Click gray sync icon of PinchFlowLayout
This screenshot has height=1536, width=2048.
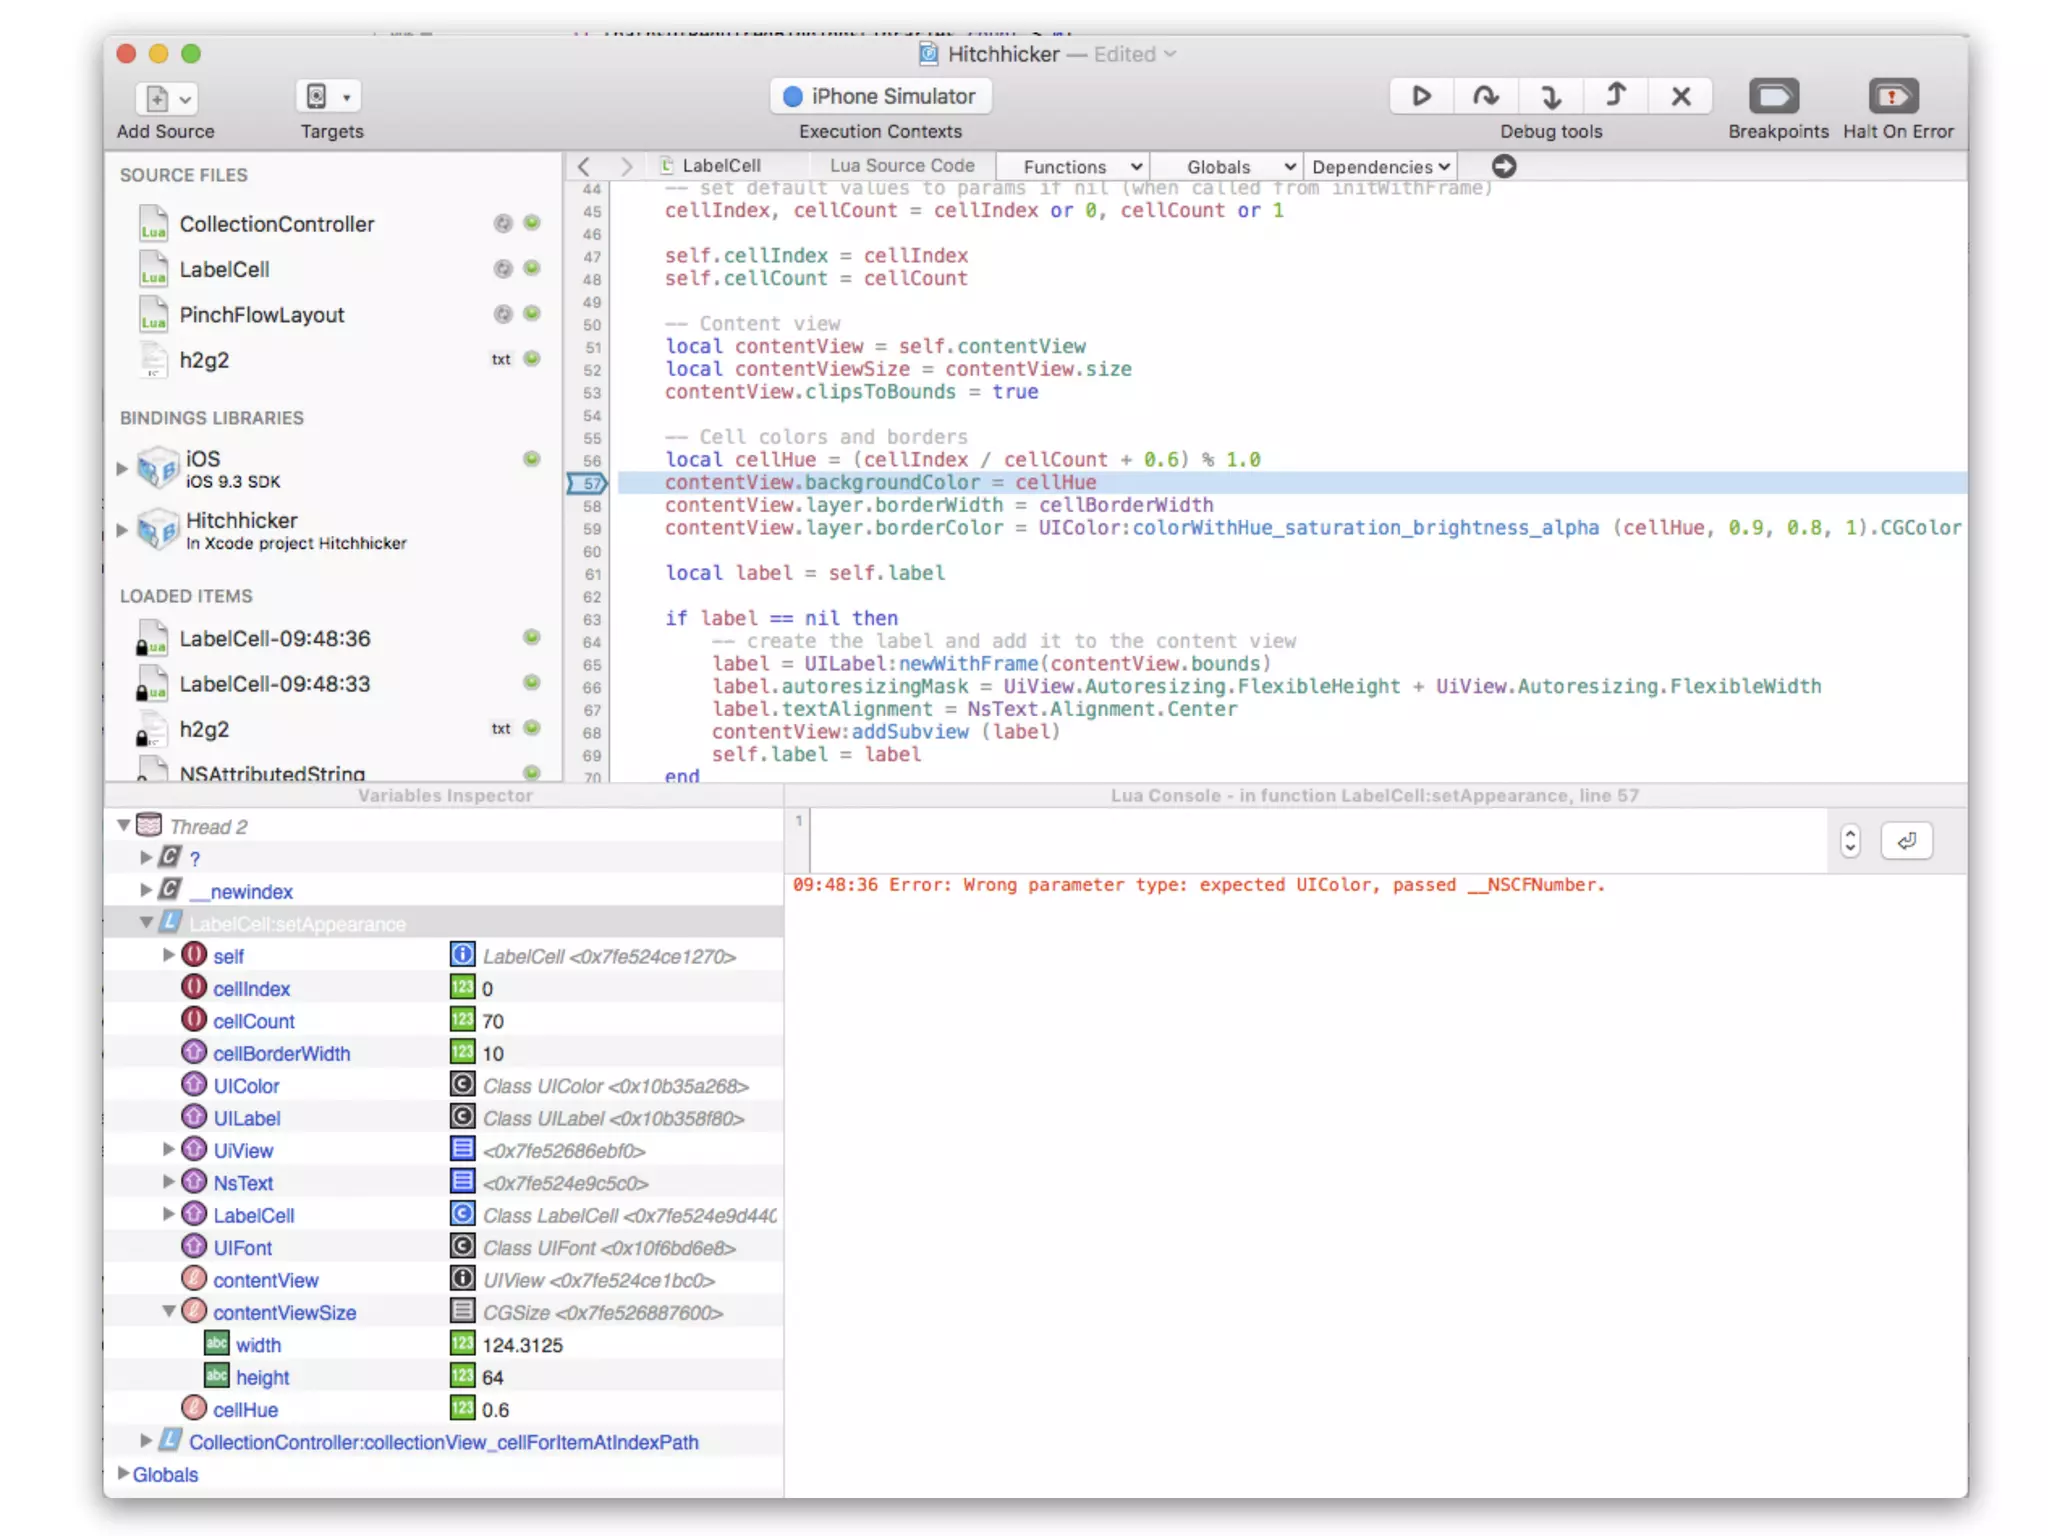(x=503, y=314)
